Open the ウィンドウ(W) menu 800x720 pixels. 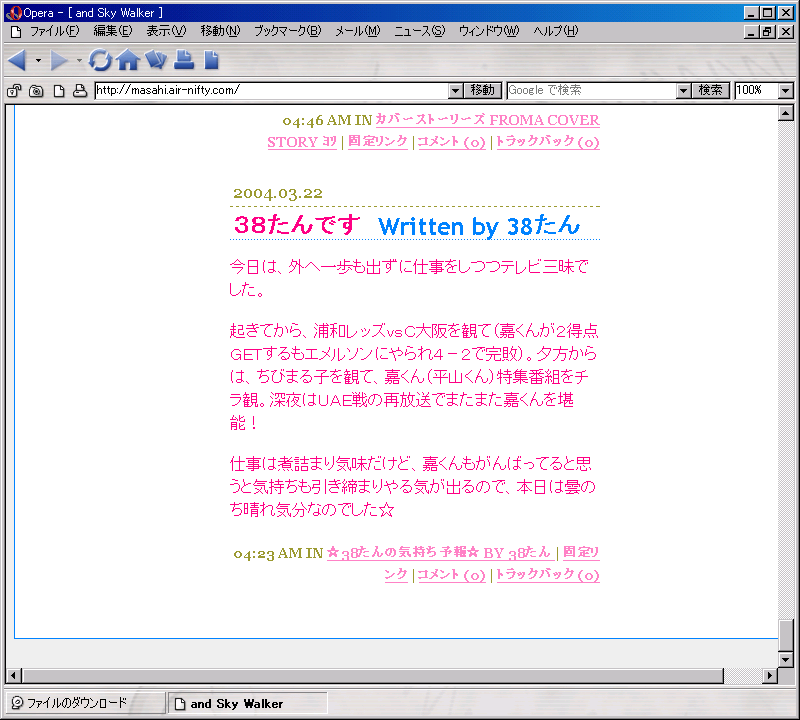(x=489, y=31)
